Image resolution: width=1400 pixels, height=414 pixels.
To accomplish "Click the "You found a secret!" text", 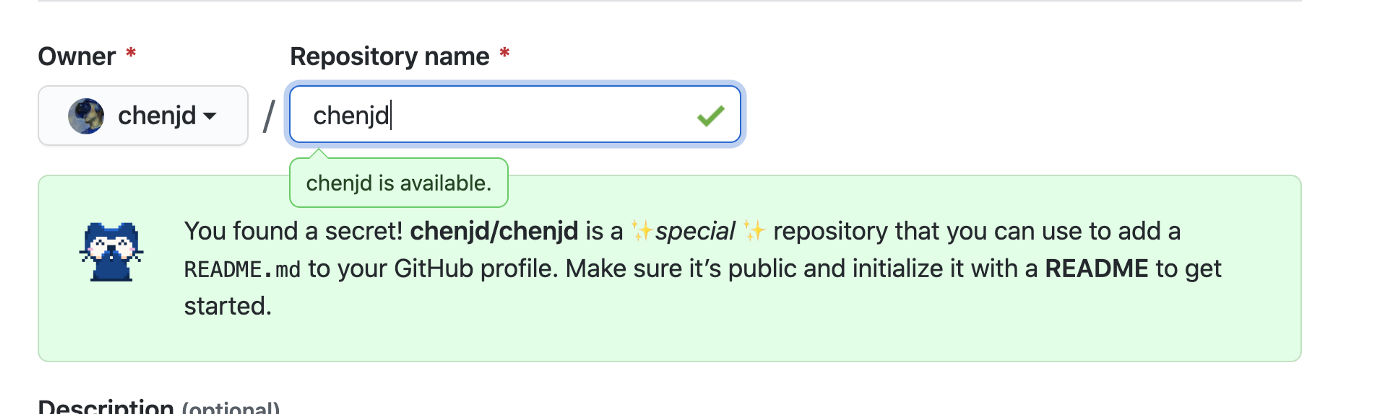I will point(294,232).
